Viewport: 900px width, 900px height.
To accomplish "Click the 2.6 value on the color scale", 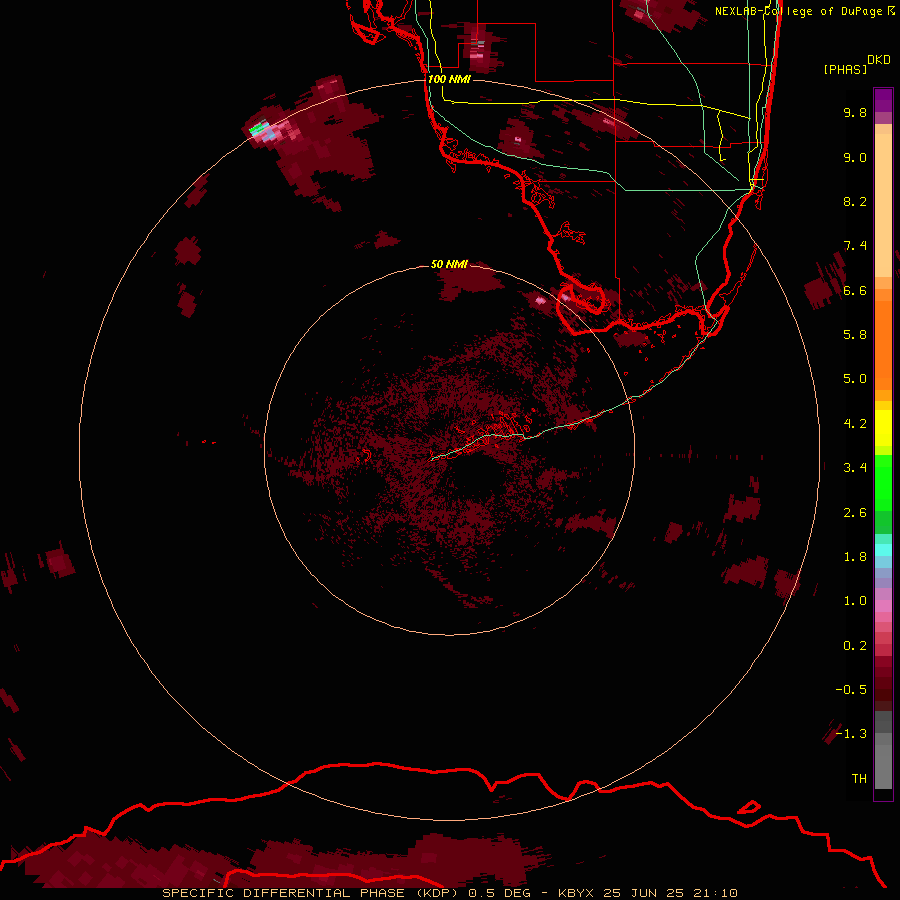I will (x=855, y=513).
